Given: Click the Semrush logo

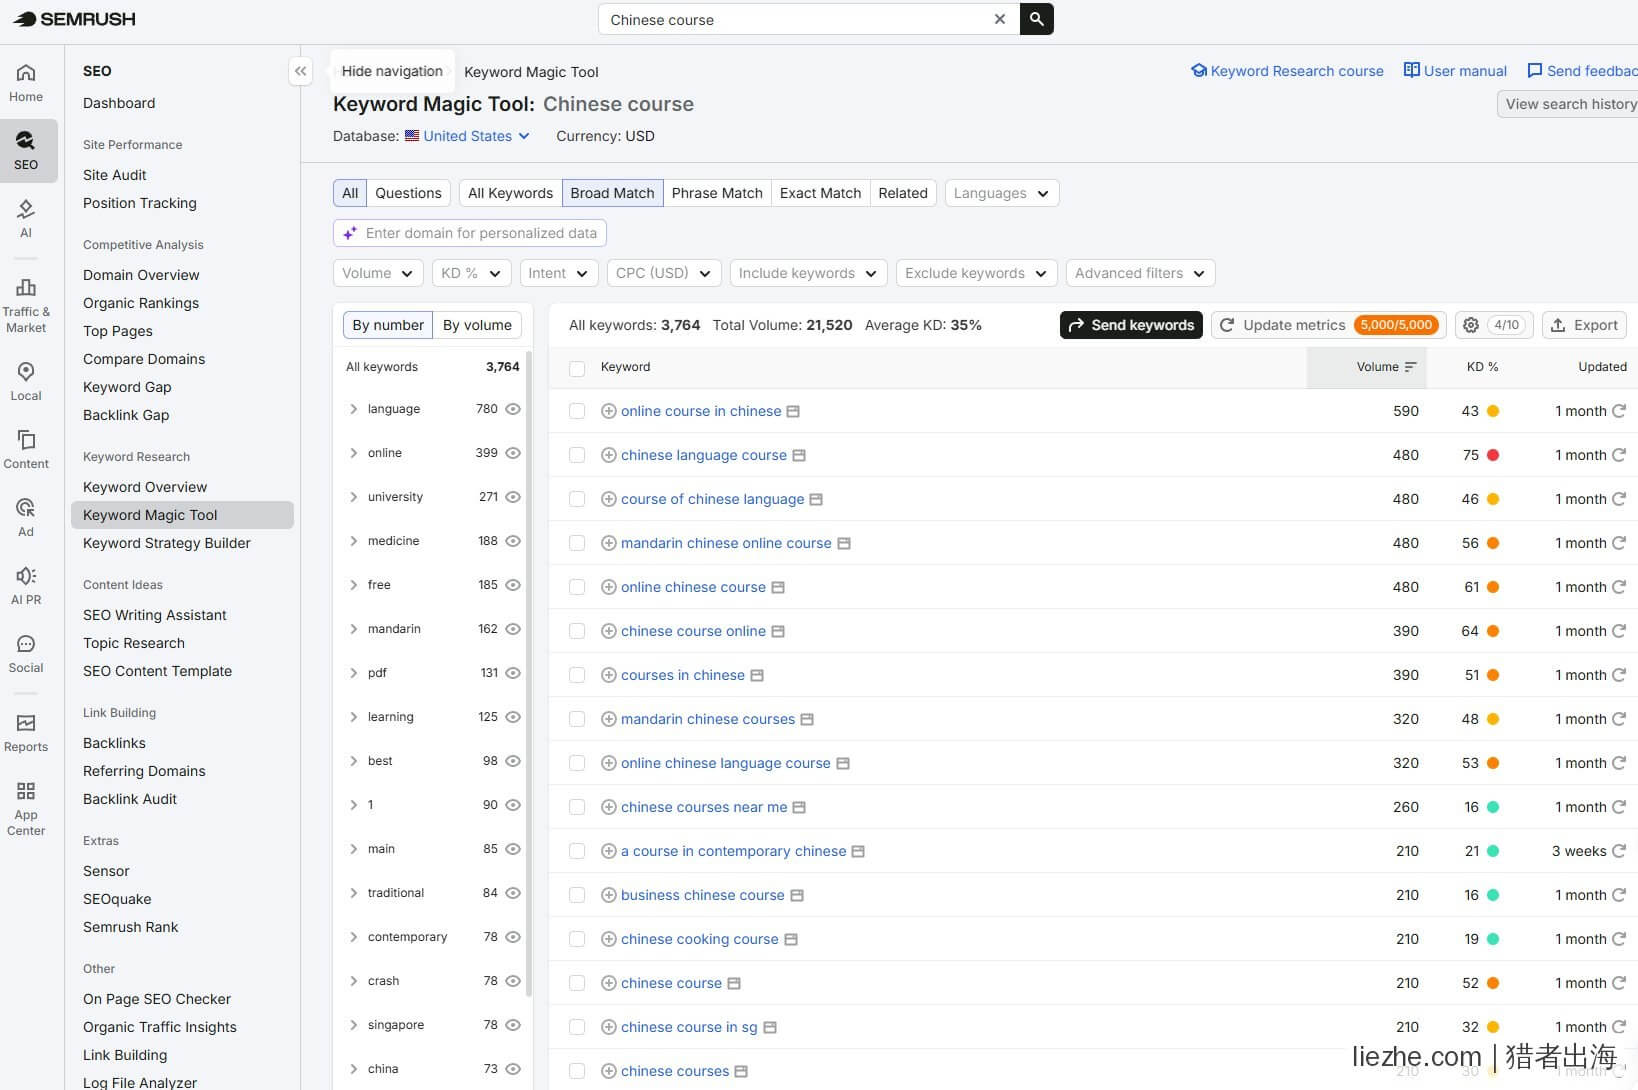Looking at the screenshot, I should pyautogui.click(x=75, y=19).
